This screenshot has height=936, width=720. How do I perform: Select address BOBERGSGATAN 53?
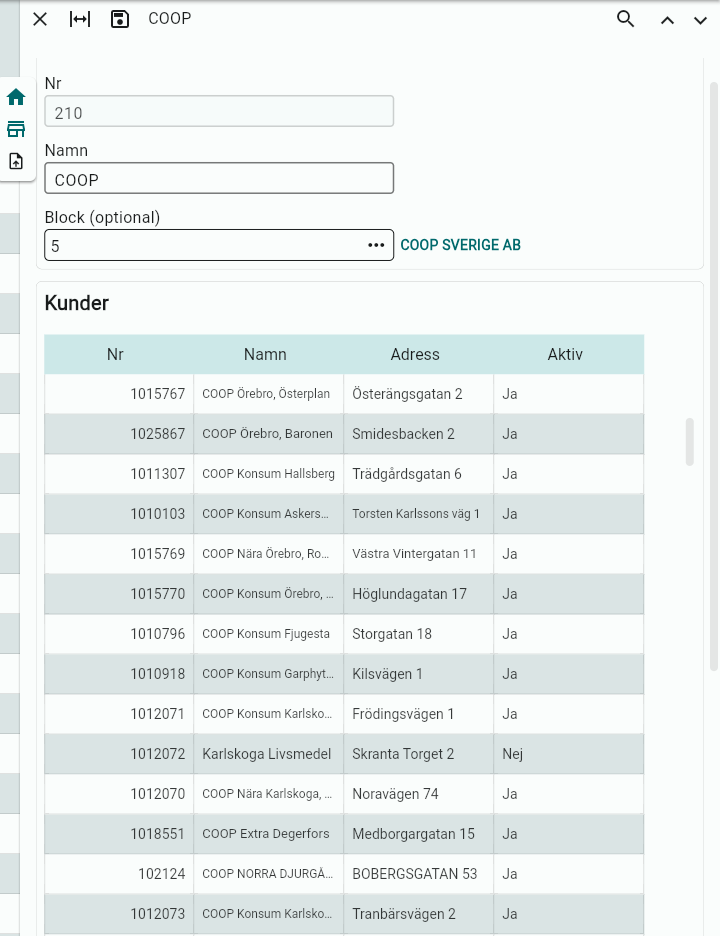click(x=414, y=874)
